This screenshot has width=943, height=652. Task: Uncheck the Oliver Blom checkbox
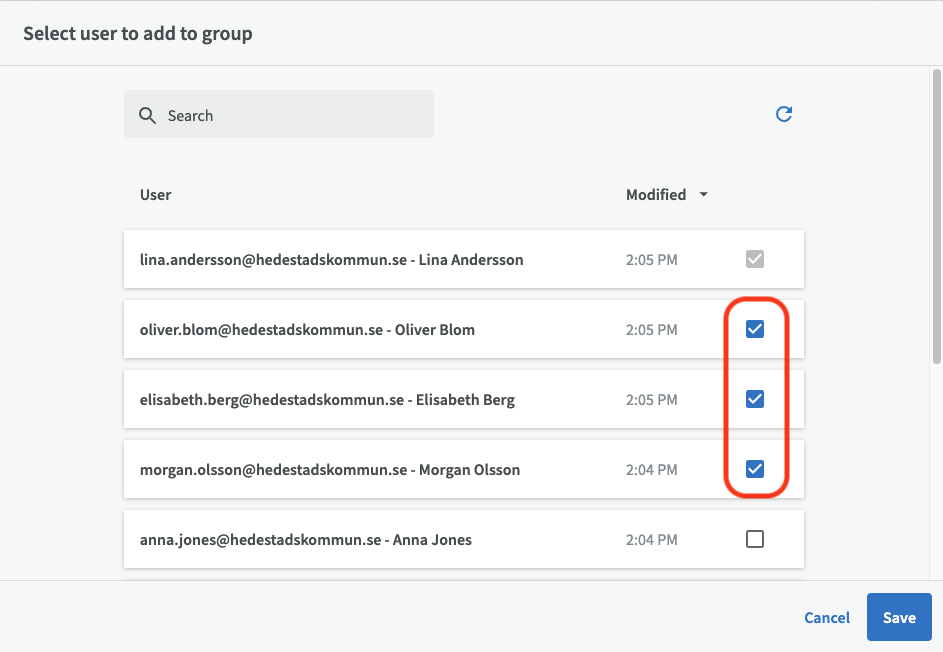click(x=755, y=329)
